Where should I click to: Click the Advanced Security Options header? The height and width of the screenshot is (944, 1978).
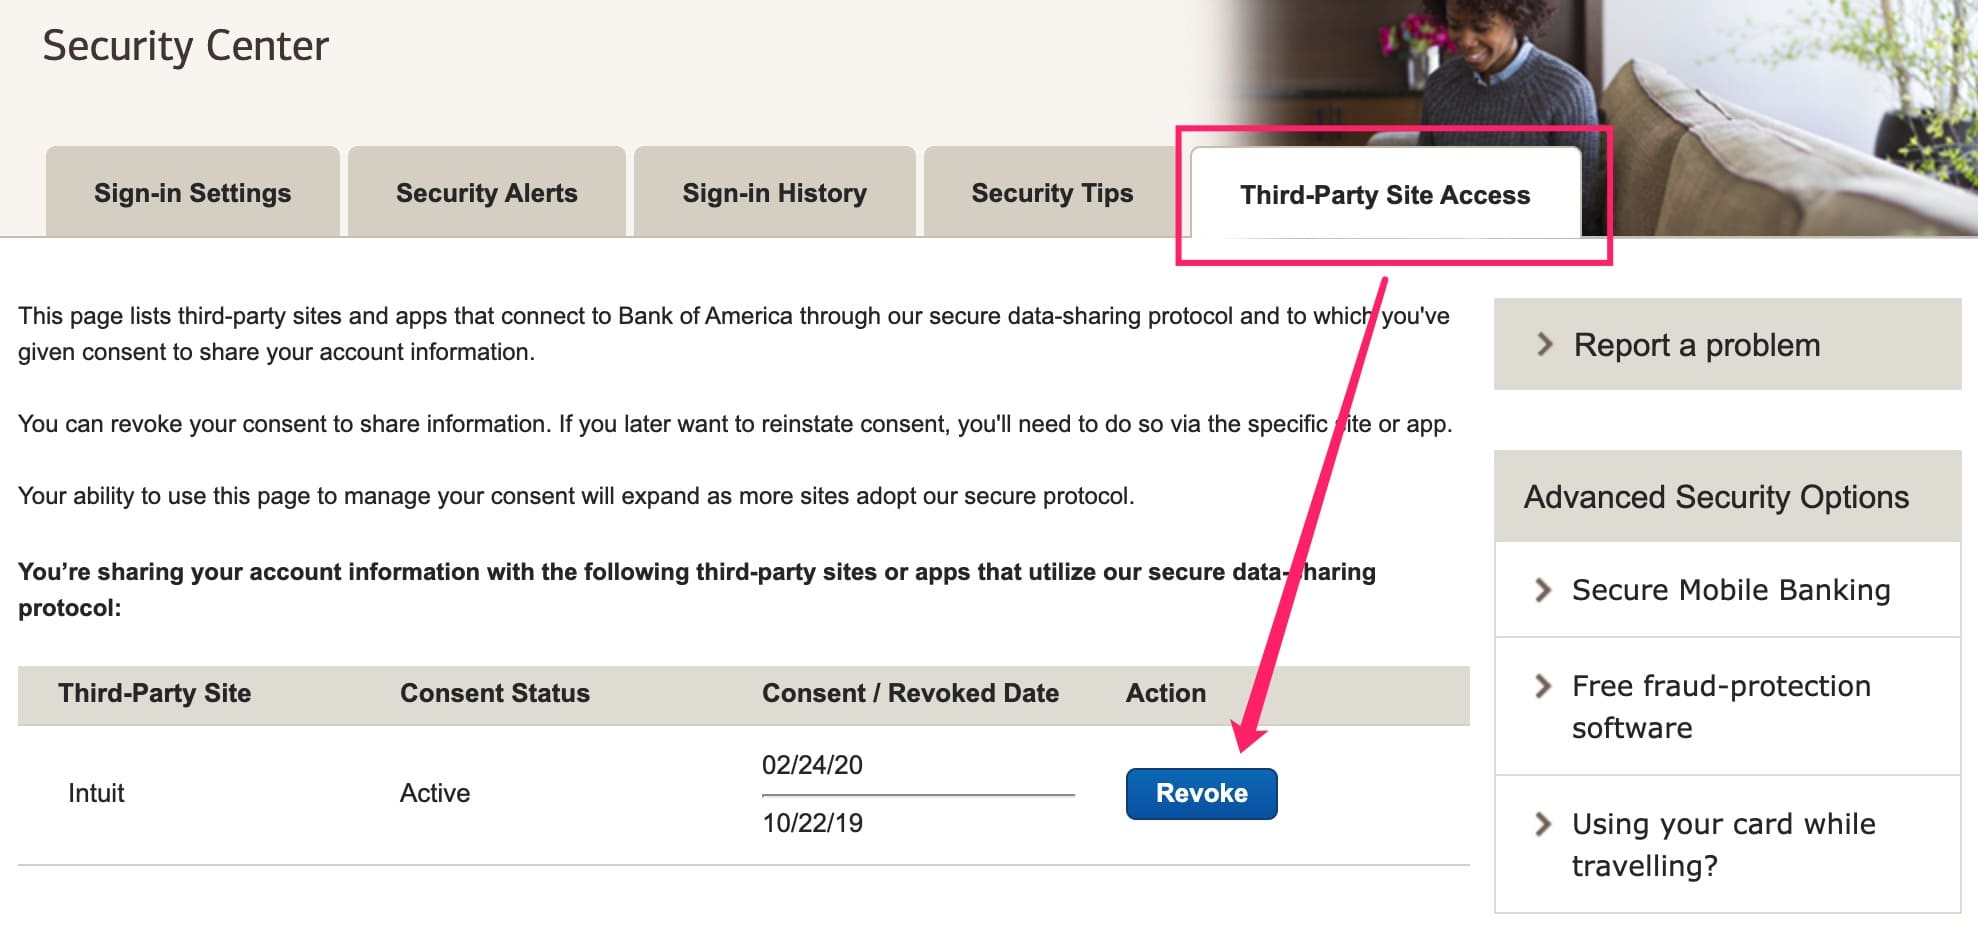1716,497
